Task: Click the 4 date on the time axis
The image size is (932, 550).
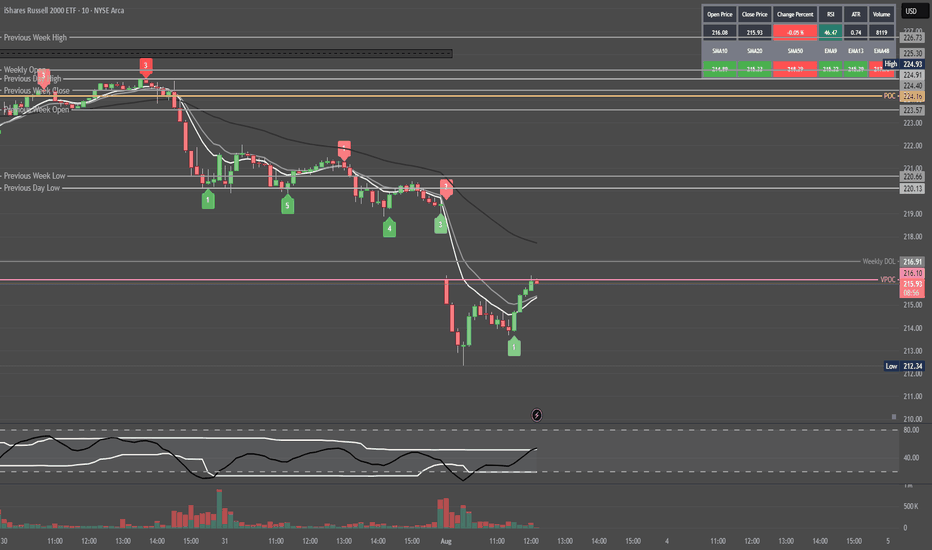Action: pyautogui.click(x=667, y=541)
